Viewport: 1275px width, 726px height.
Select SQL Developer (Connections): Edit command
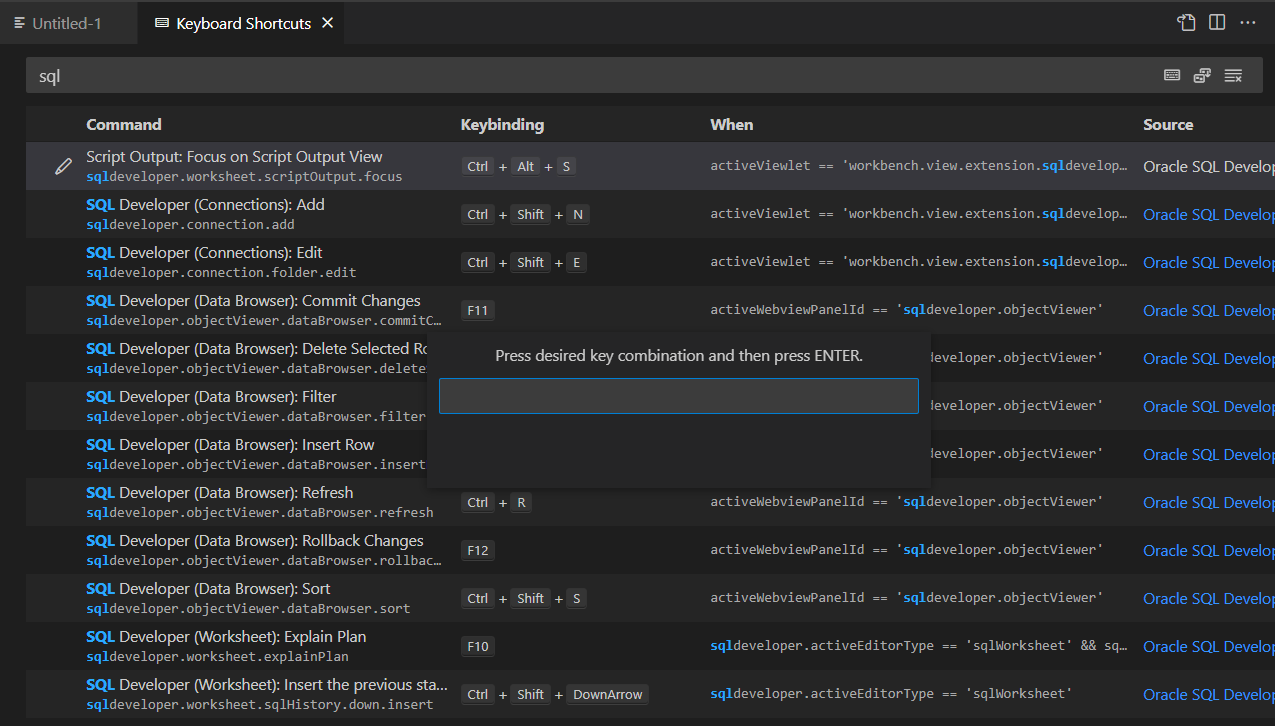click(204, 252)
